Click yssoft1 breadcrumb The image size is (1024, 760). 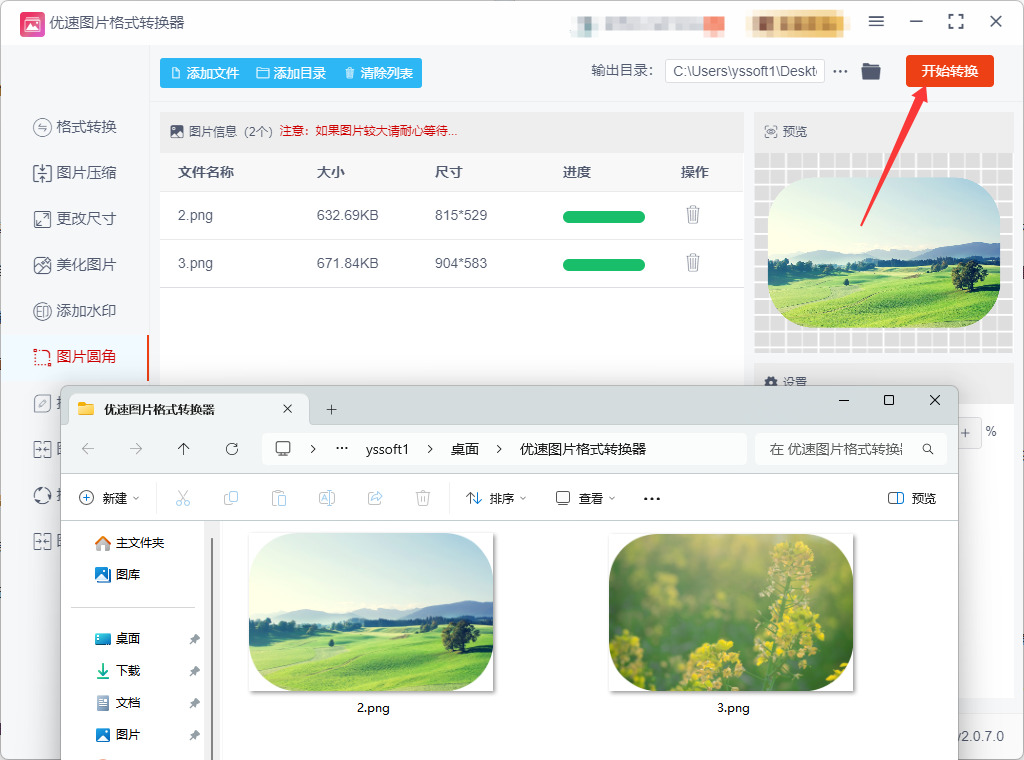(387, 449)
